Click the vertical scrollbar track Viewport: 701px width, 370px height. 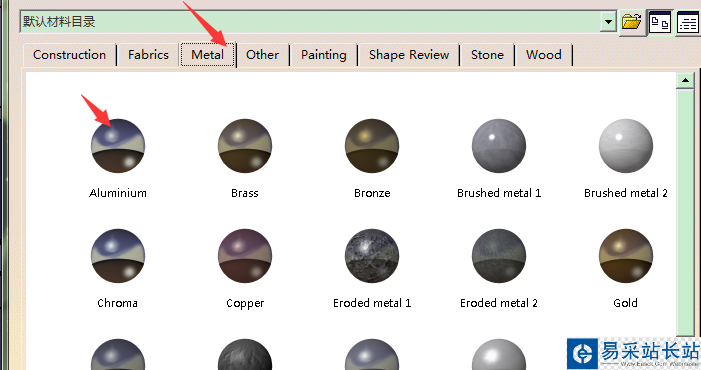pos(685,212)
